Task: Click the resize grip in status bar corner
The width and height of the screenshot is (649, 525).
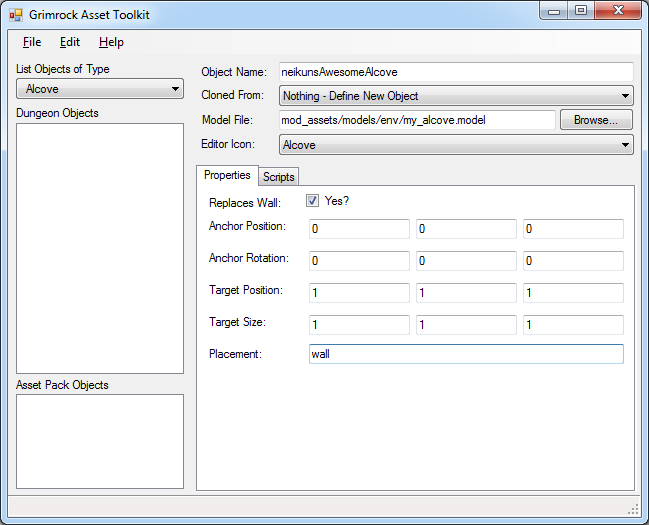Action: (x=633, y=510)
